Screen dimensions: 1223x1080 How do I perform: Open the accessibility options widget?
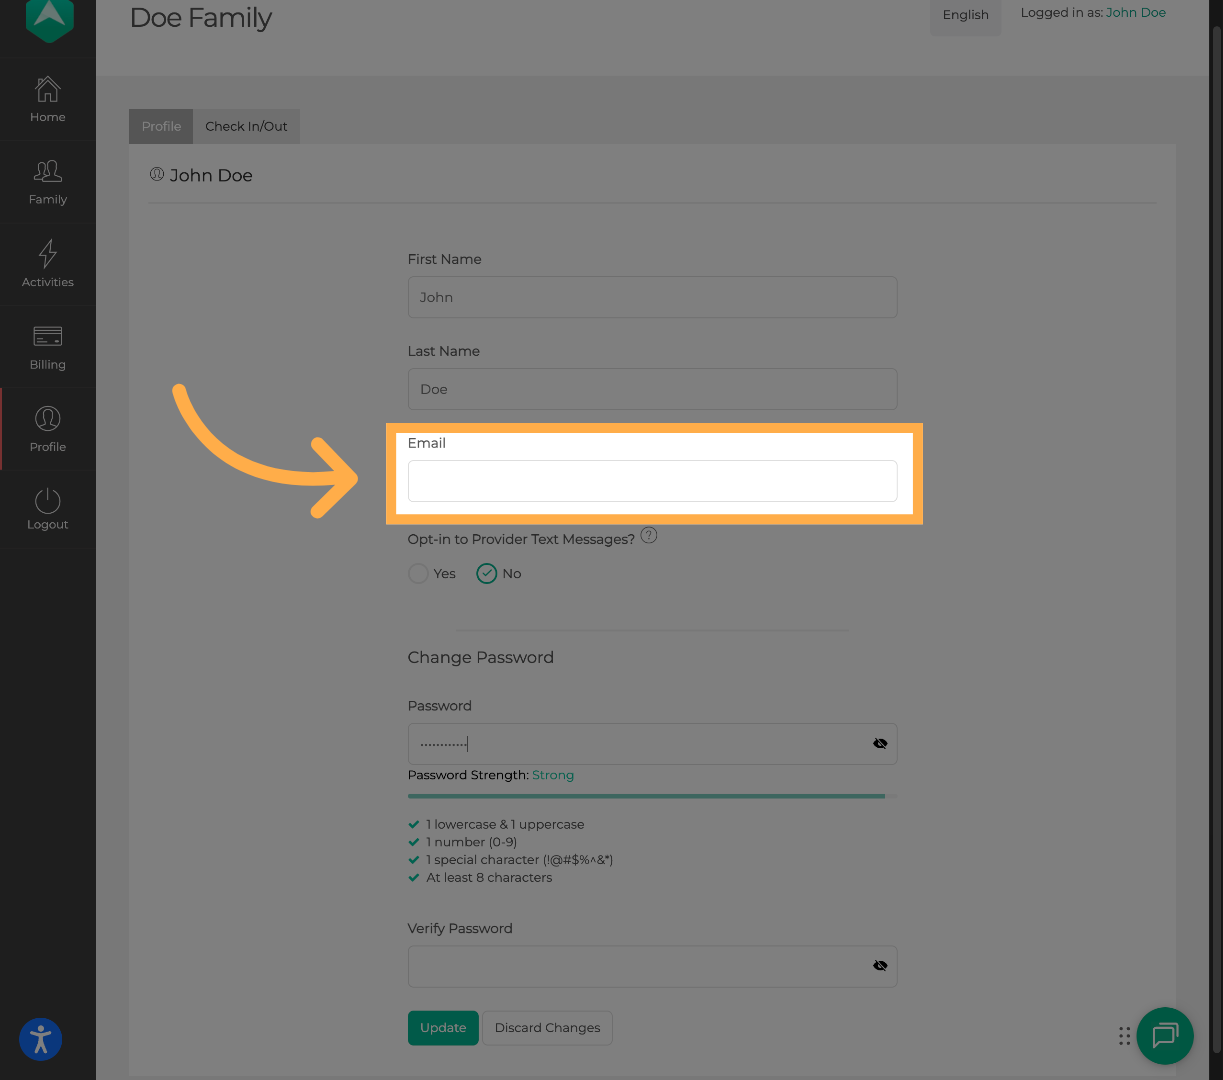[x=40, y=1040]
